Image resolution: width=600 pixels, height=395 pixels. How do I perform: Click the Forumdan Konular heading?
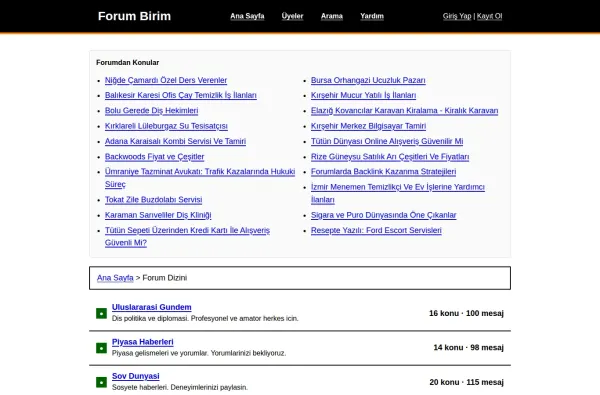point(127,62)
